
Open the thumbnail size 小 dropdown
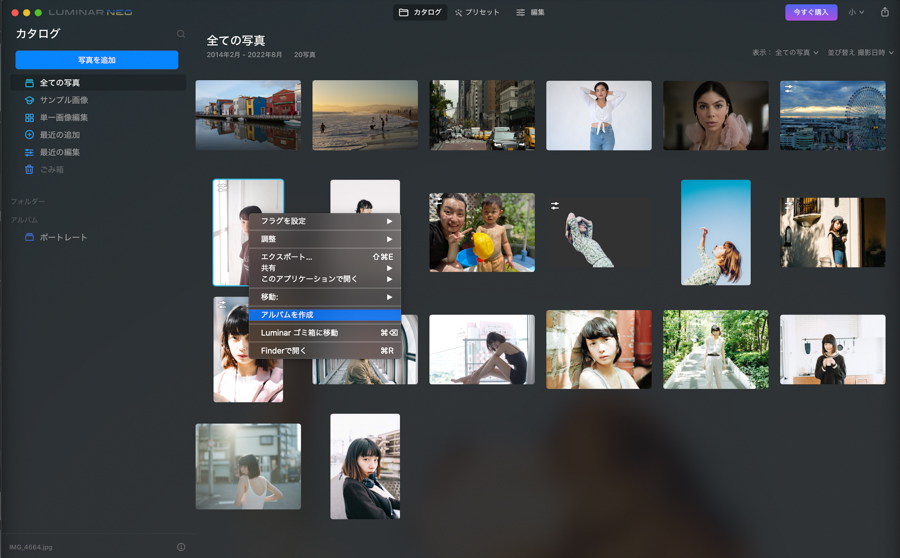point(856,12)
